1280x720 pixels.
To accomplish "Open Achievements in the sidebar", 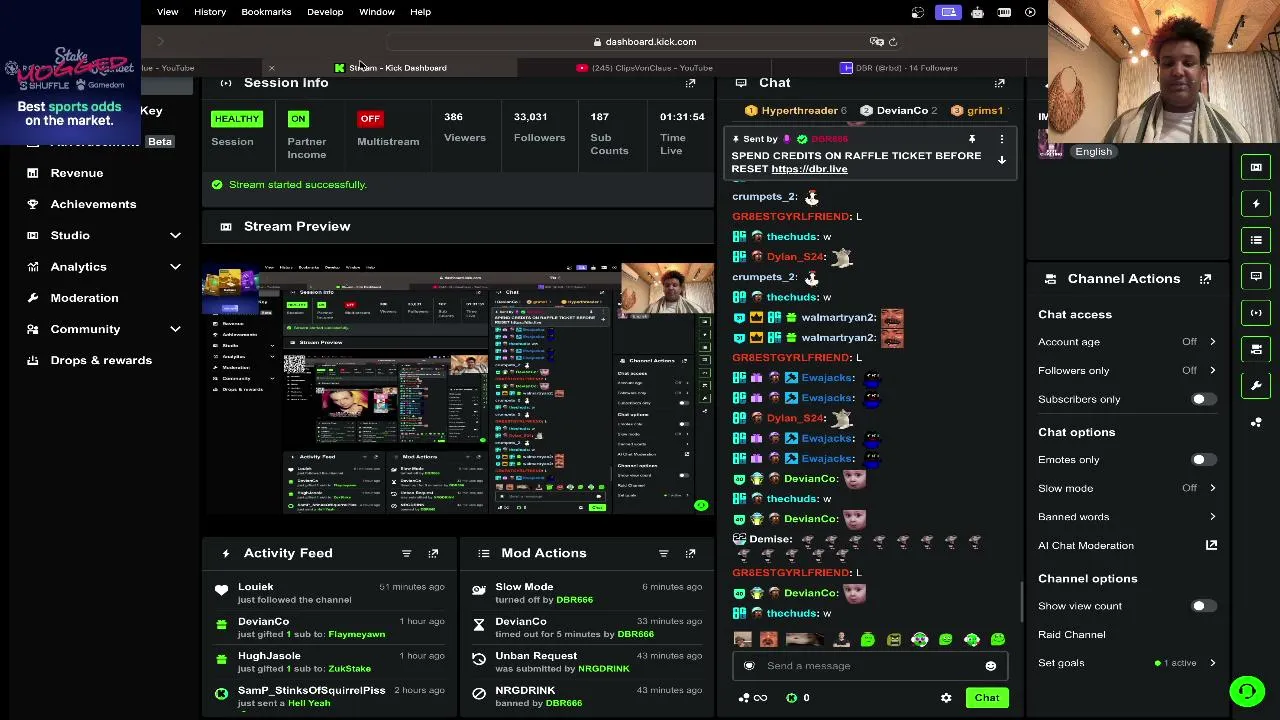I will coord(93,204).
